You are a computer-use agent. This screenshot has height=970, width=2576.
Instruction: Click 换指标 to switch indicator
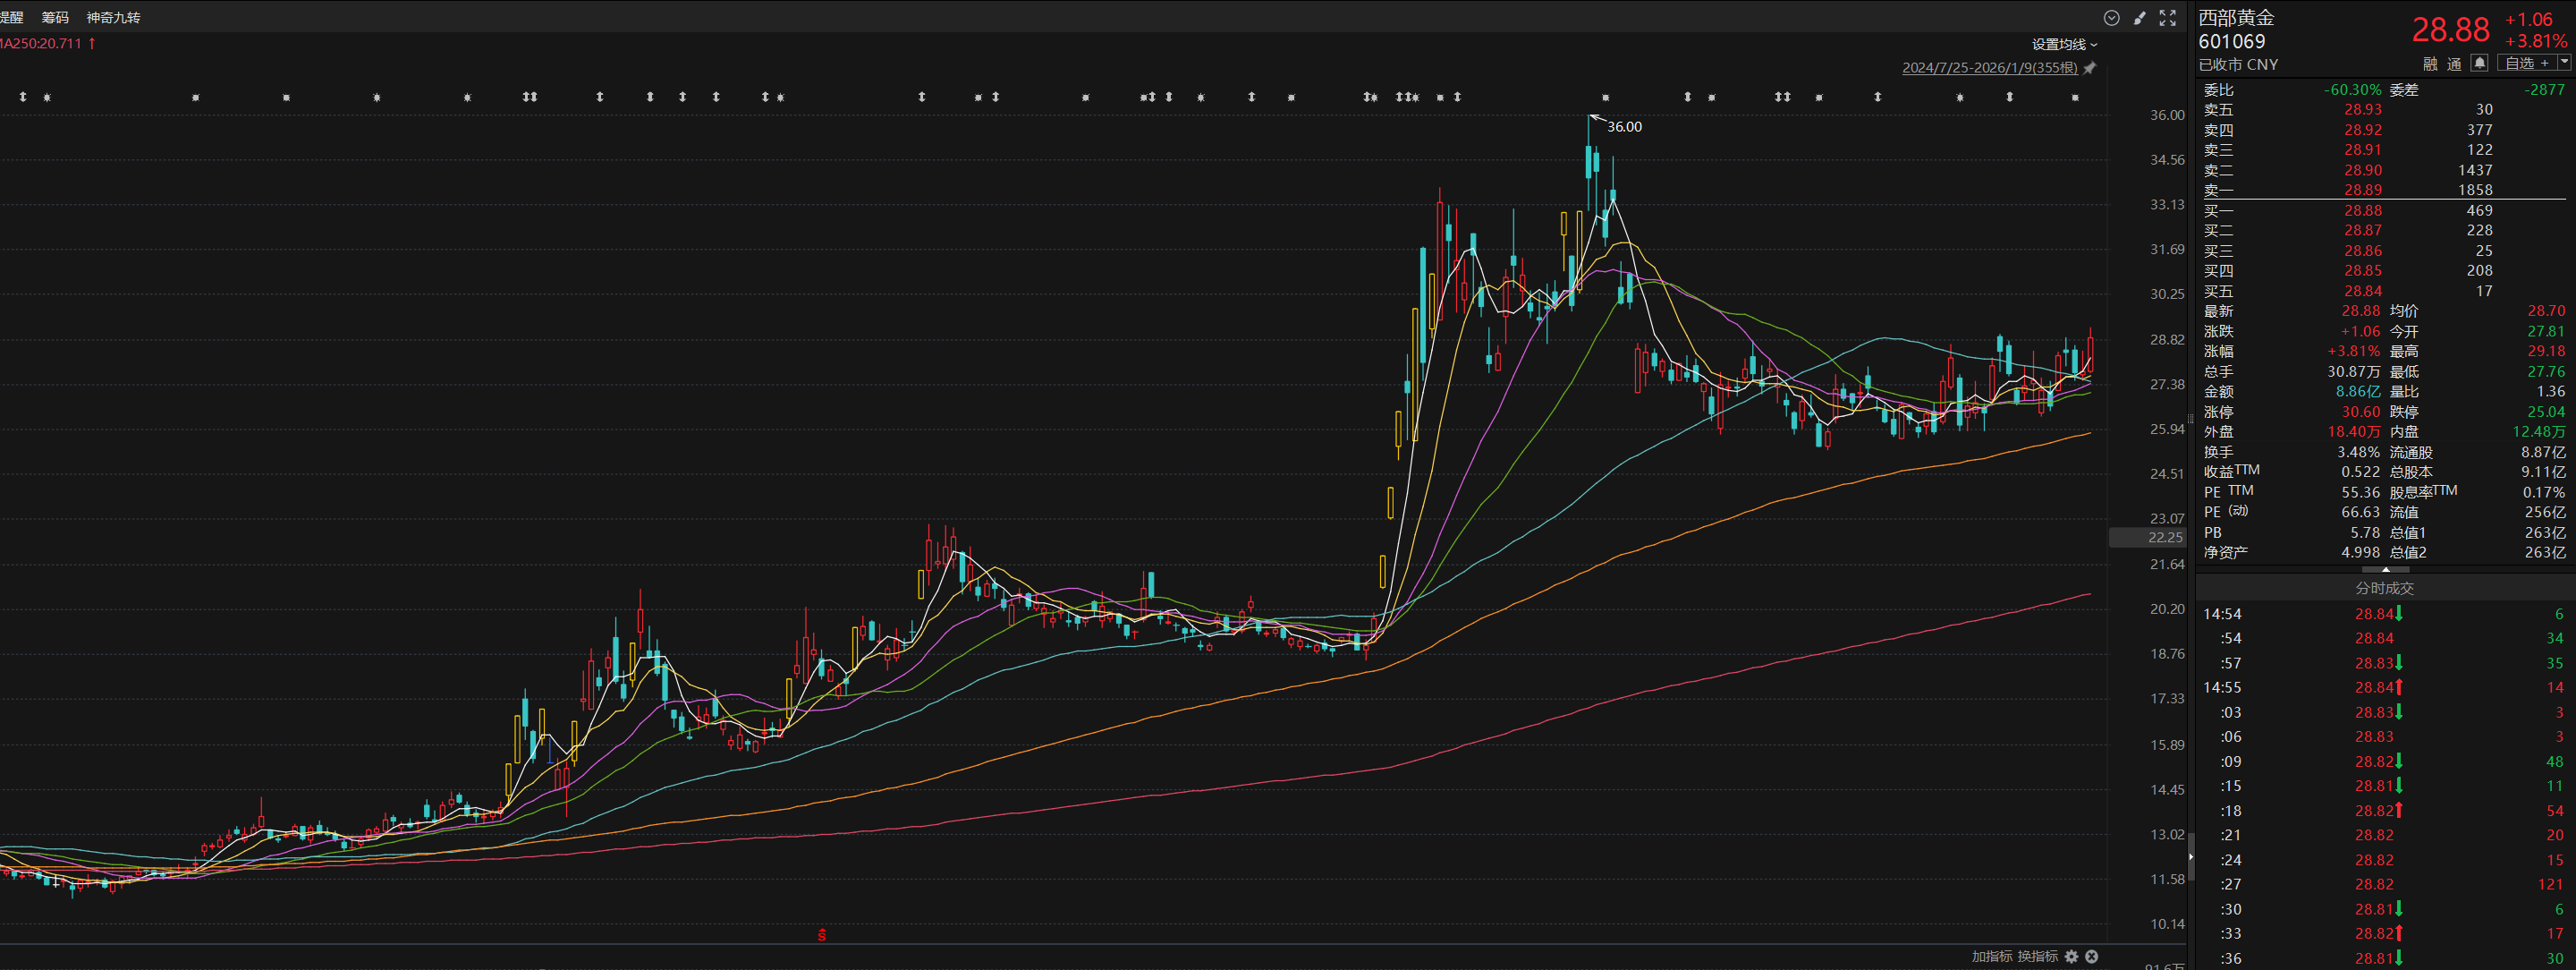pyautogui.click(x=2037, y=957)
